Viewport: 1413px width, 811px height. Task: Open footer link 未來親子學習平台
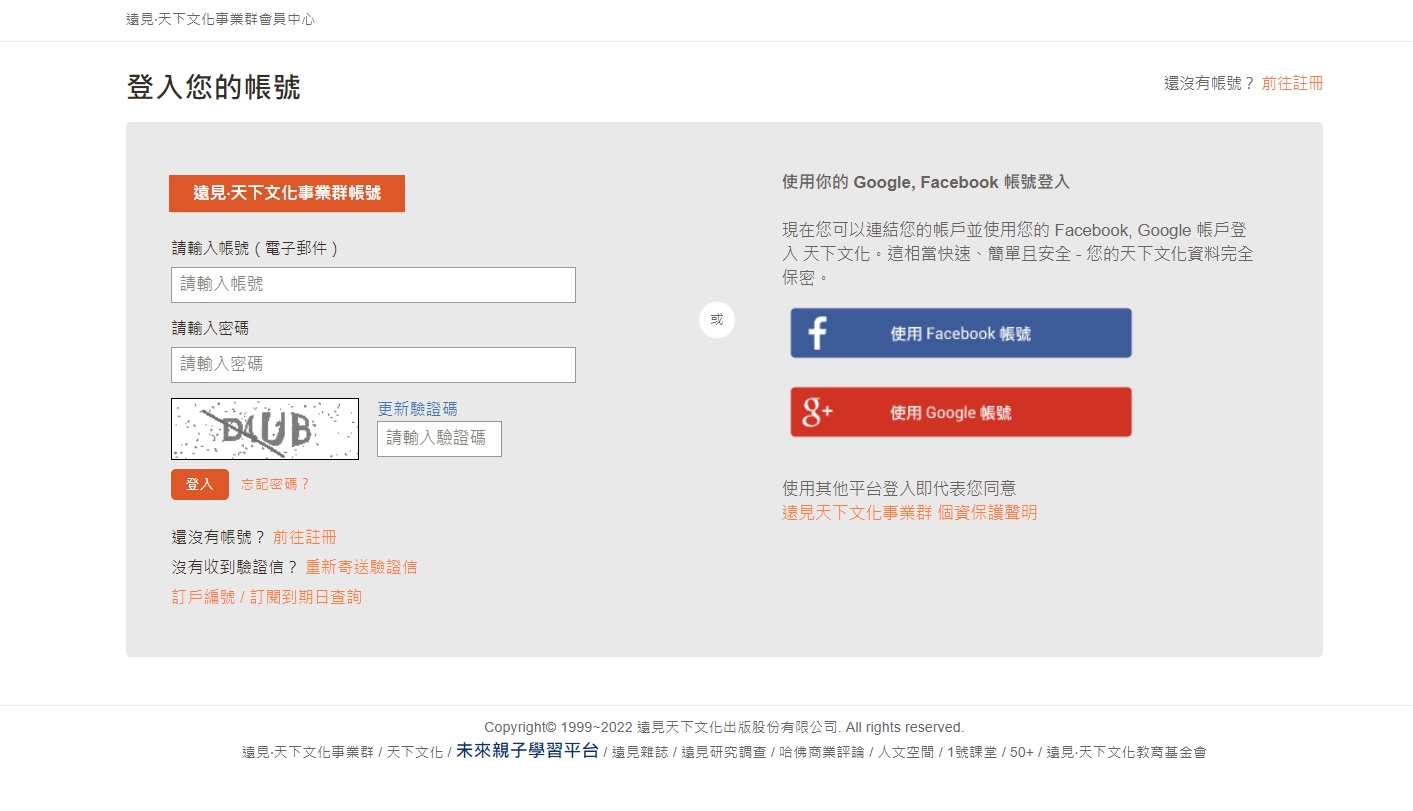tap(527, 751)
